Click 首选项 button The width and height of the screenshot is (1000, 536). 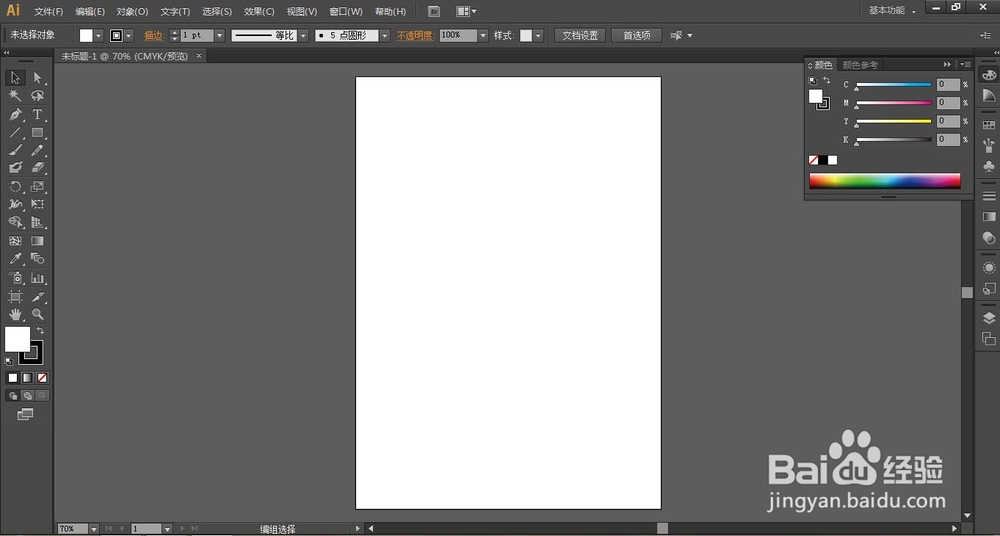[x=636, y=36]
